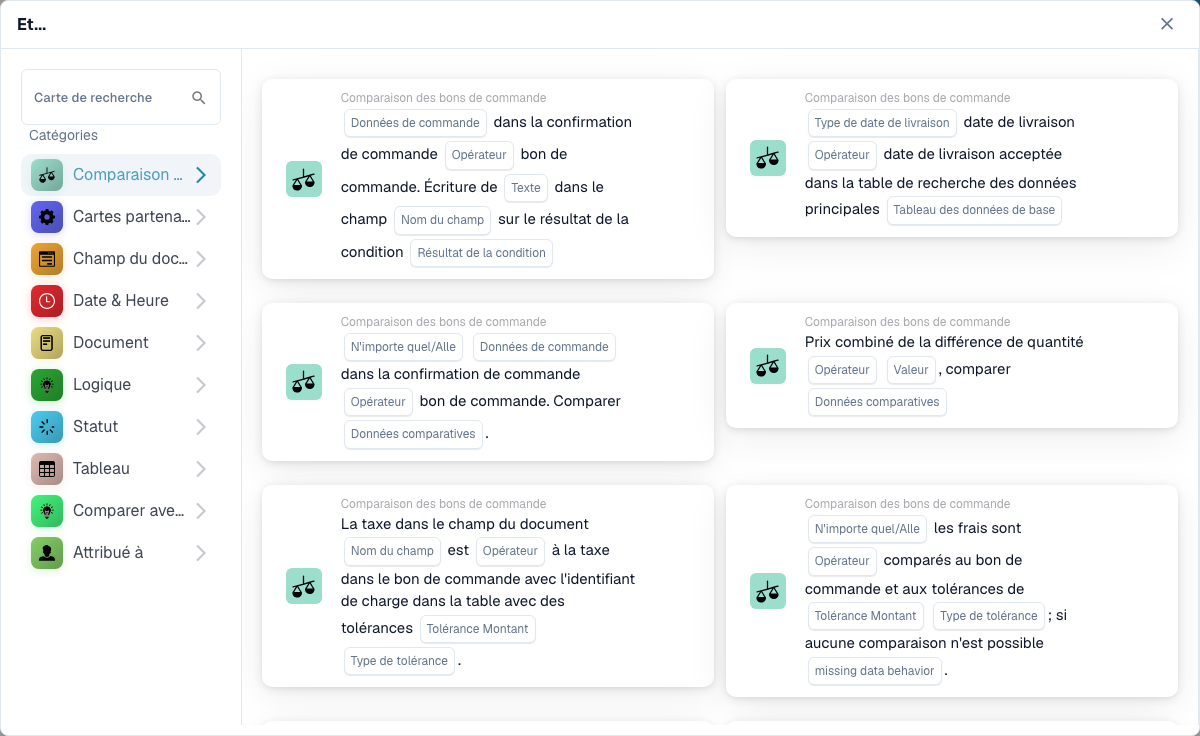Expand the Champ du document chevron
The width and height of the screenshot is (1200, 736).
pyautogui.click(x=201, y=259)
